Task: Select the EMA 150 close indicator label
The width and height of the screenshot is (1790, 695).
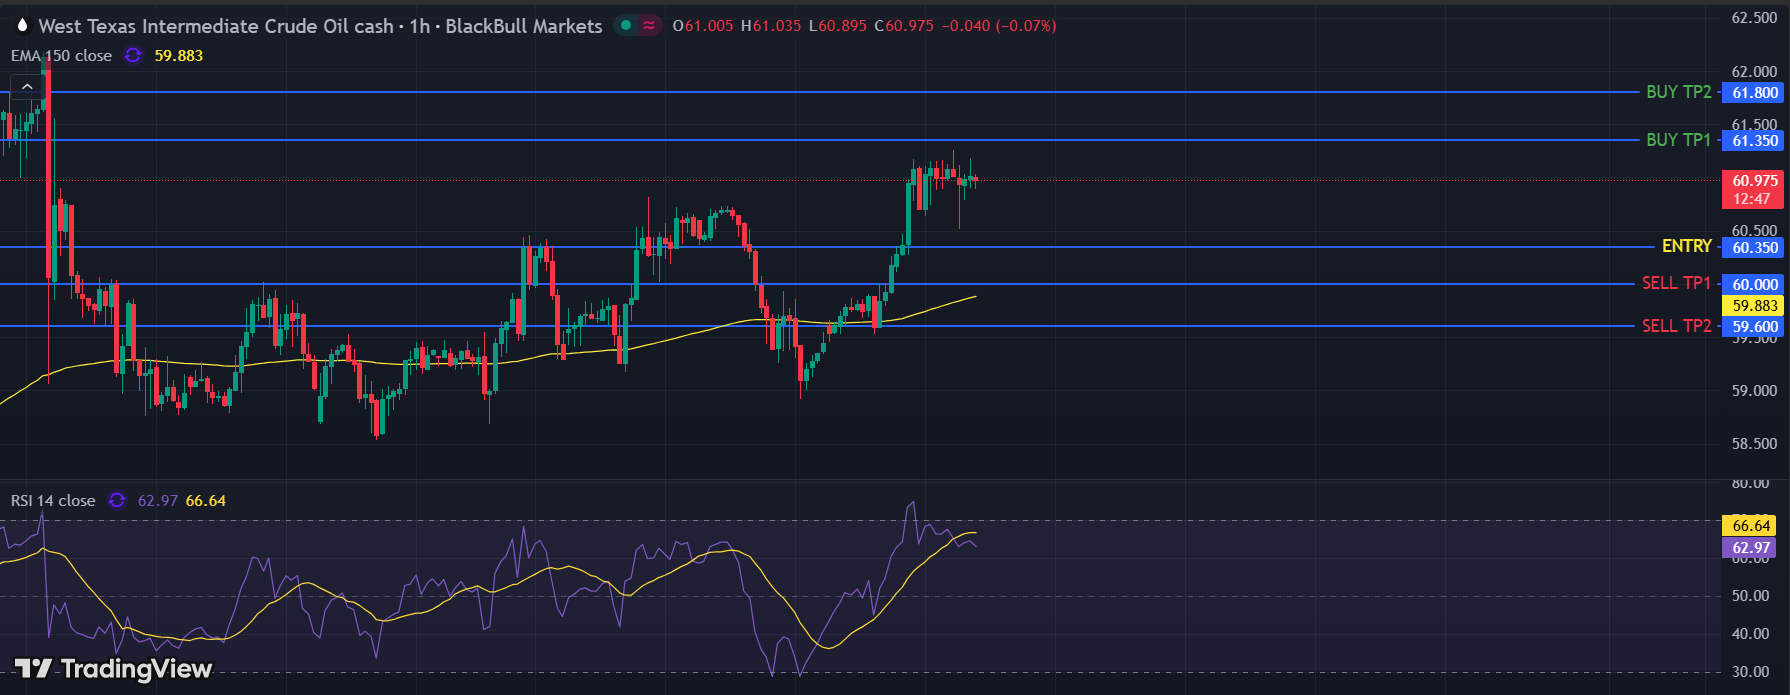Action: tap(61, 56)
